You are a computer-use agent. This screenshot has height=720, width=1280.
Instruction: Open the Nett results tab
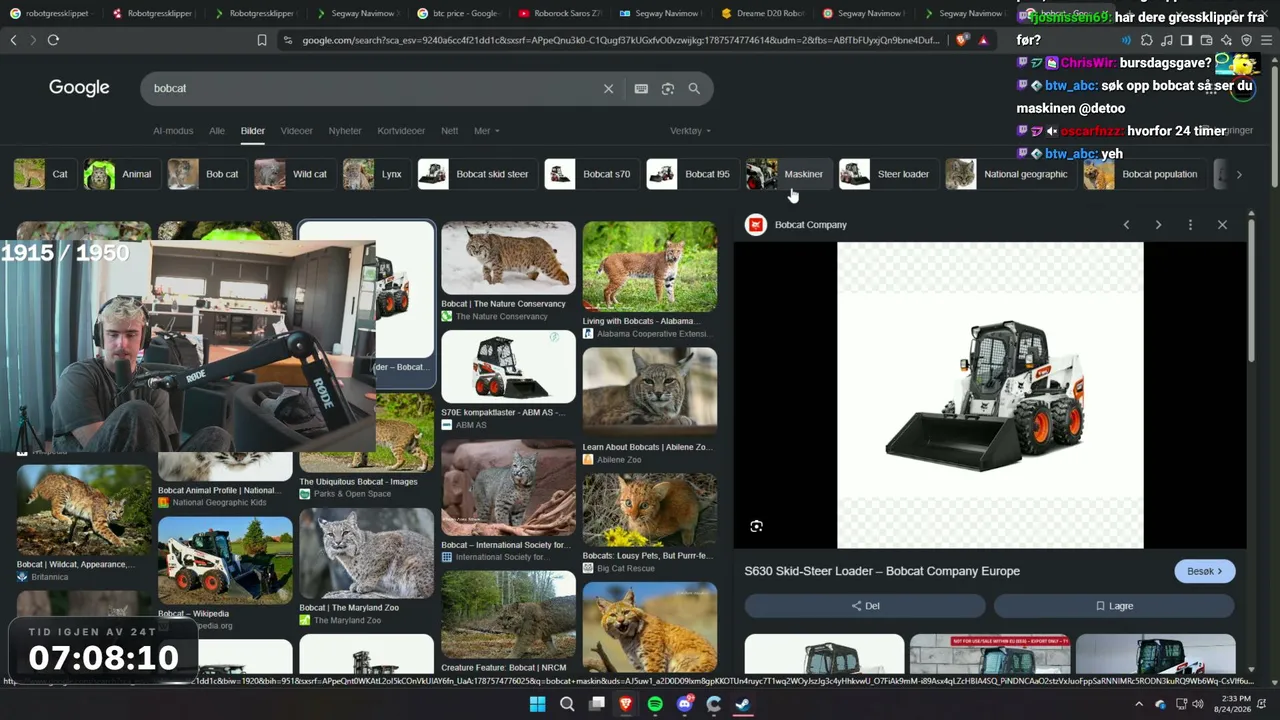450,131
